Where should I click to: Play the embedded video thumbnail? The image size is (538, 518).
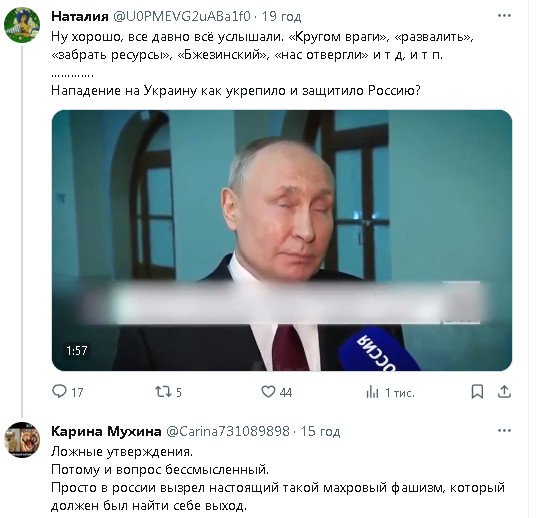tap(282, 240)
